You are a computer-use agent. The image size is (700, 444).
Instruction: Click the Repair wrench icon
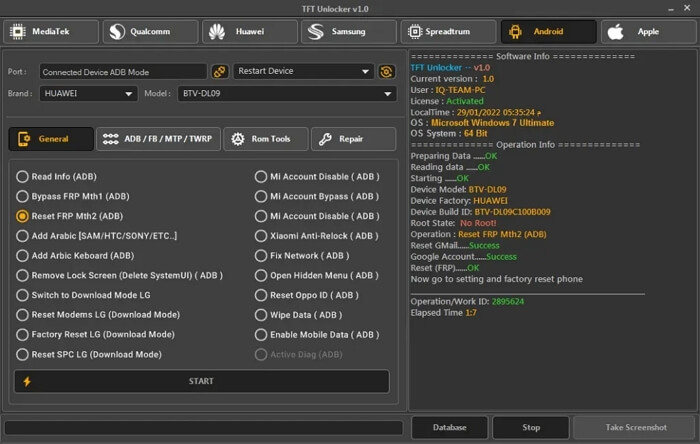tap(325, 139)
